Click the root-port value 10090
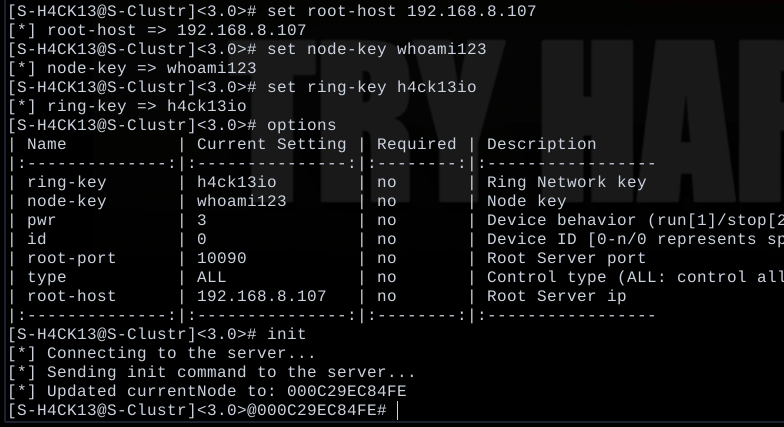This screenshot has width=784, height=427. click(222, 258)
